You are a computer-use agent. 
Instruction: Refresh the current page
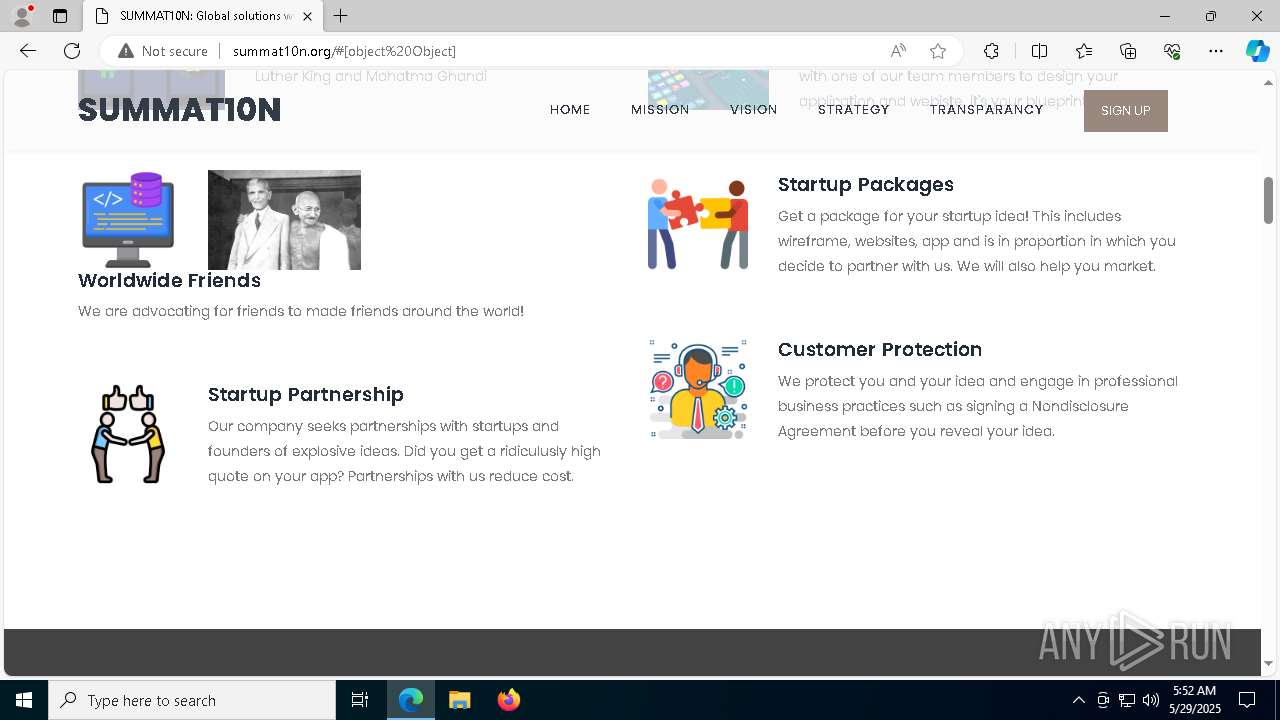(x=72, y=51)
